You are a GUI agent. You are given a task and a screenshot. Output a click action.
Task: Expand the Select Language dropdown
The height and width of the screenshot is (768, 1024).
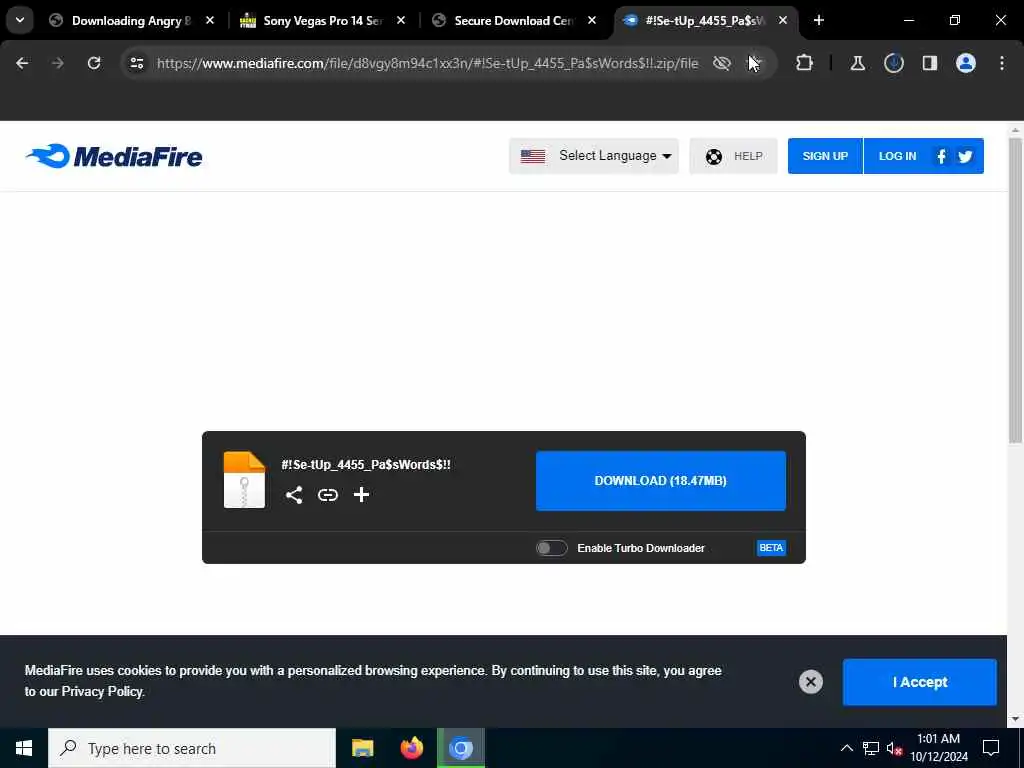(594, 156)
